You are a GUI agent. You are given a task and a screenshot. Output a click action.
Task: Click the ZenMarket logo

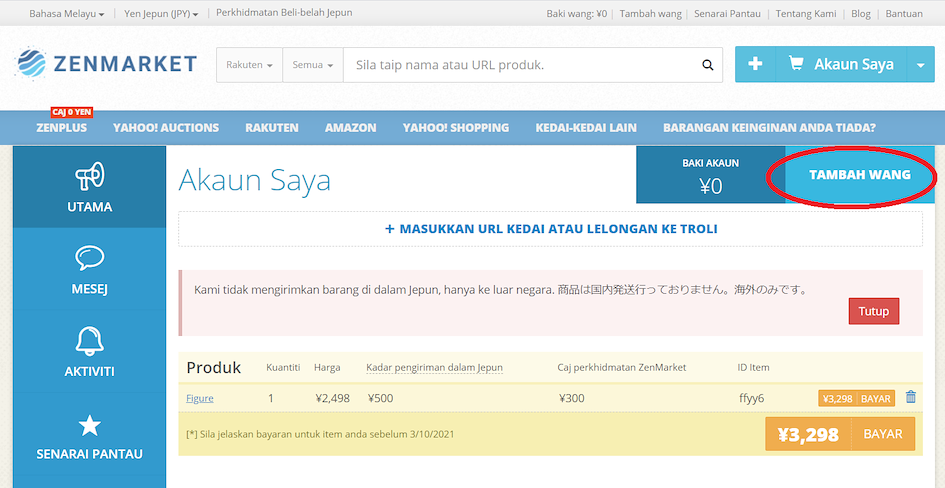107,64
